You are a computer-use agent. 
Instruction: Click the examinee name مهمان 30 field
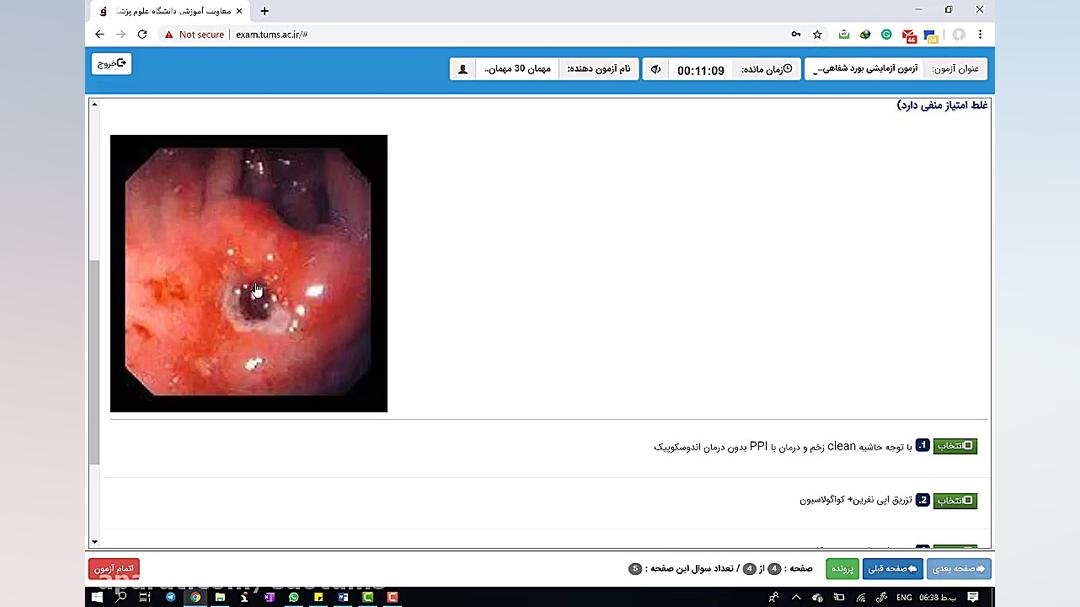pyautogui.click(x=517, y=69)
